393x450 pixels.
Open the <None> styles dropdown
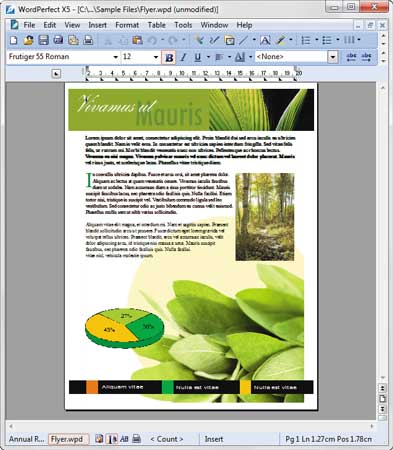[333, 57]
